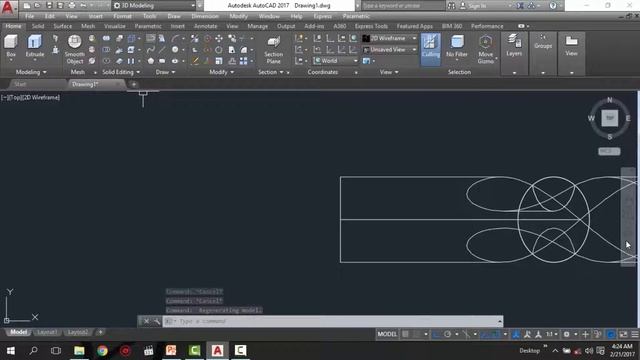The height and width of the screenshot is (360, 640).
Task: Click the Box solid tool icon
Action: [11, 42]
